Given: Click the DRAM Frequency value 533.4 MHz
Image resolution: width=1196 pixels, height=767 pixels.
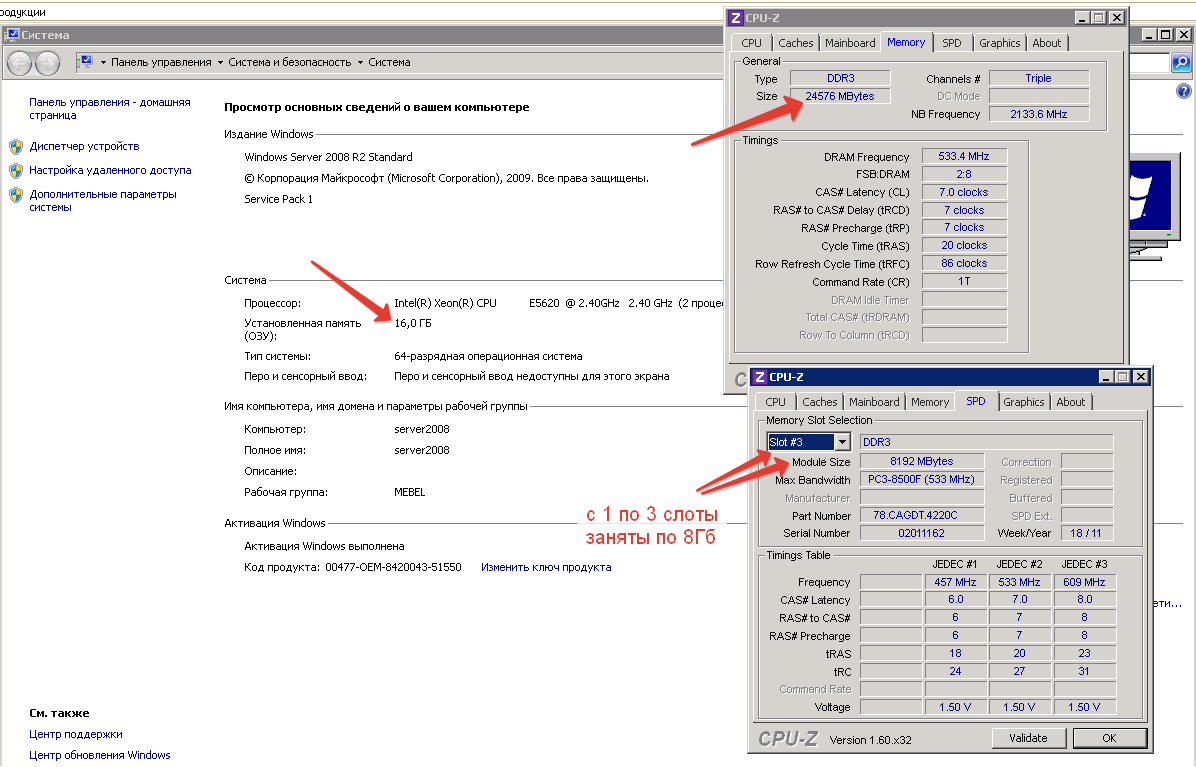Looking at the screenshot, I should click(x=964, y=156).
